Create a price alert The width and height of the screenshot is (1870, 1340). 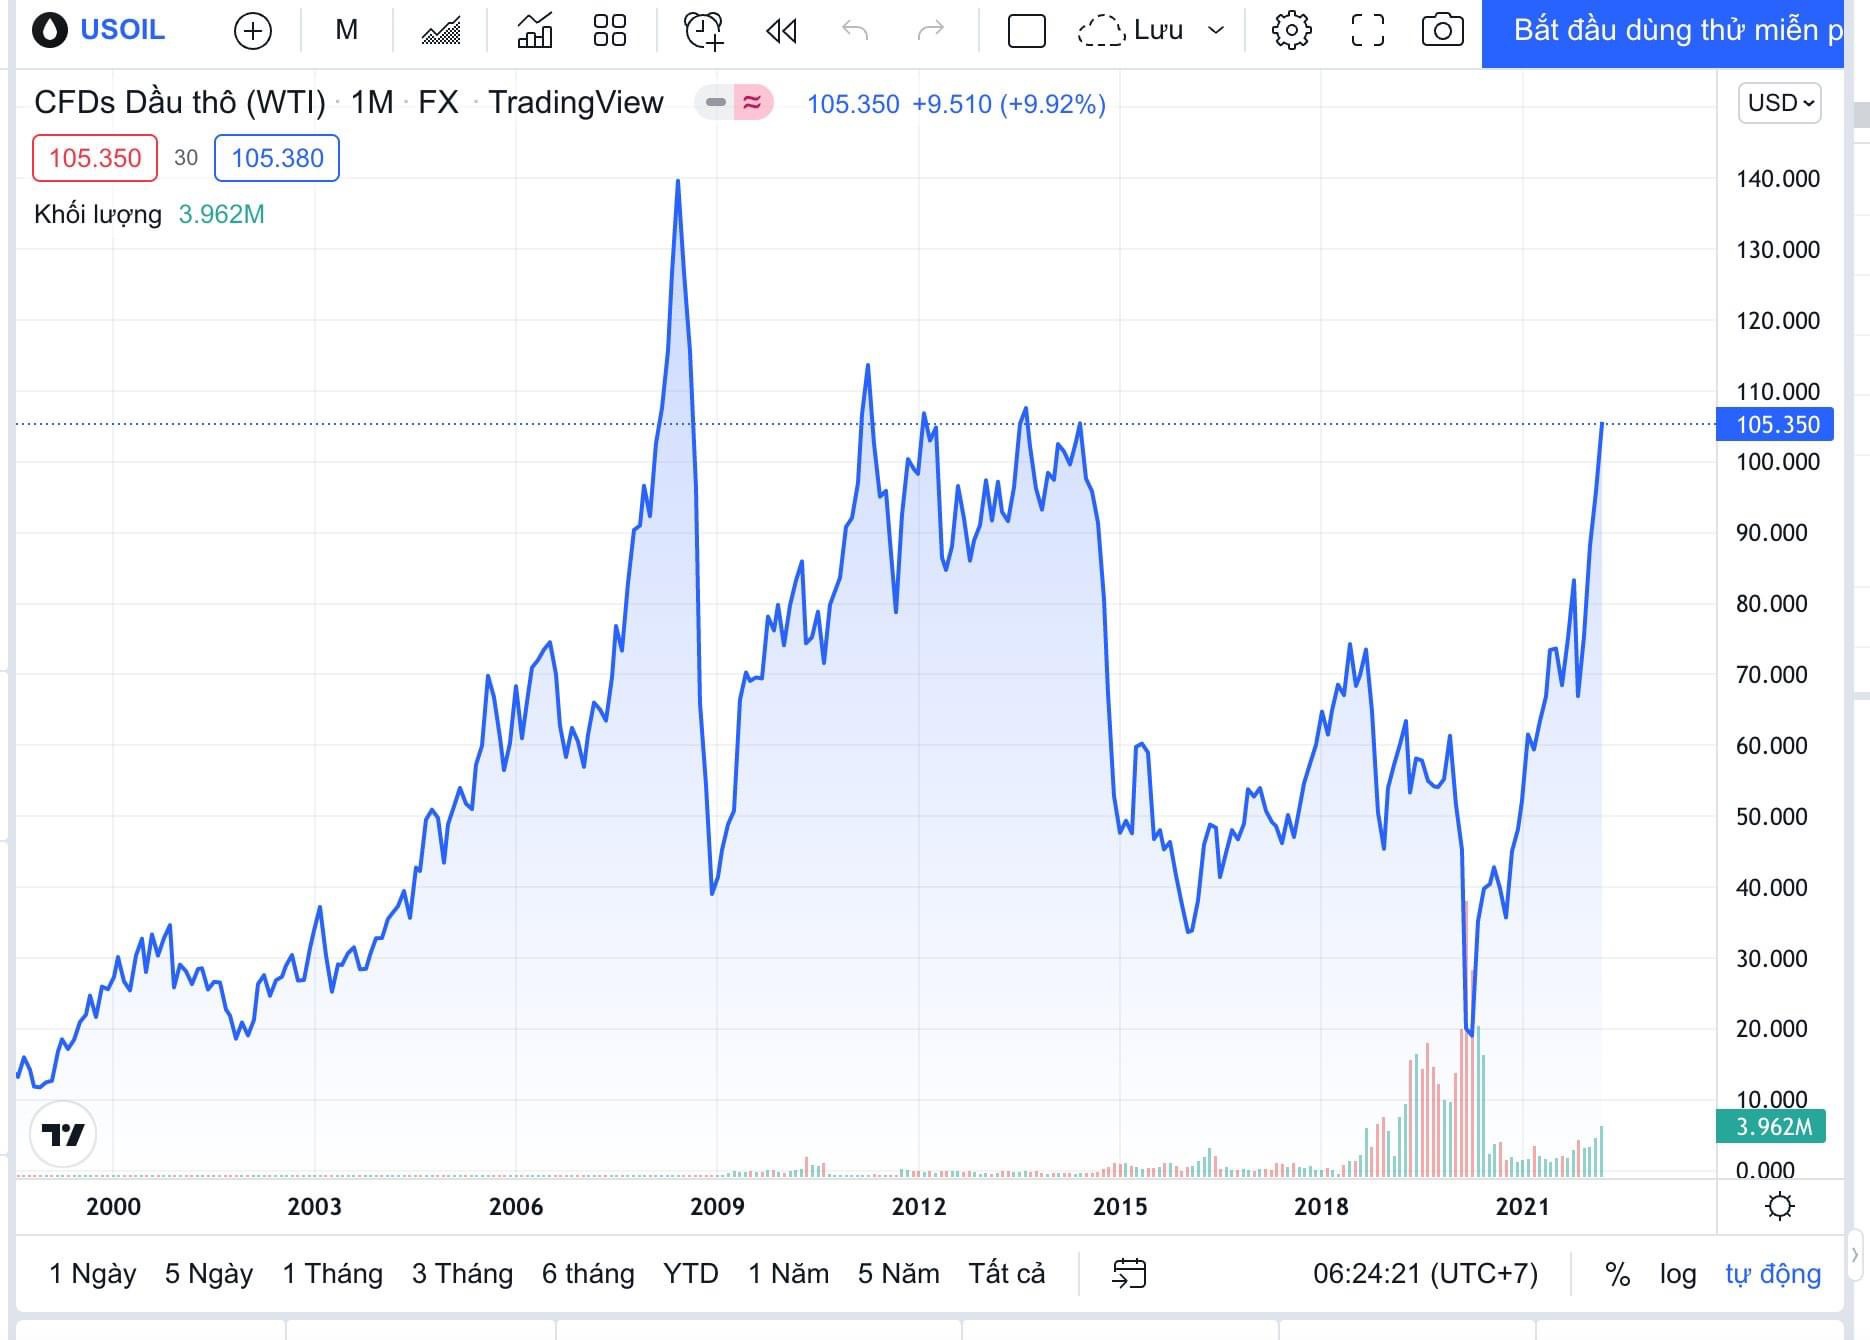(x=704, y=31)
